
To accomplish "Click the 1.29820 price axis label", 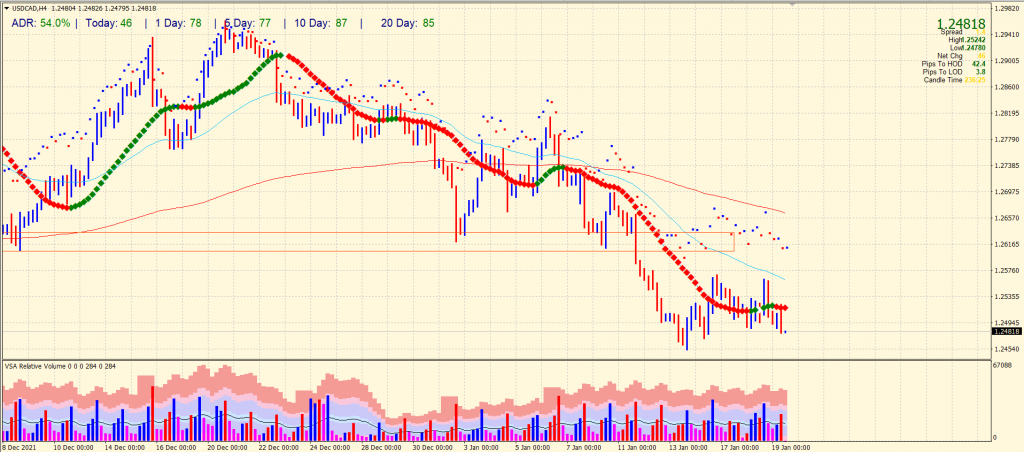I will (x=1007, y=9).
